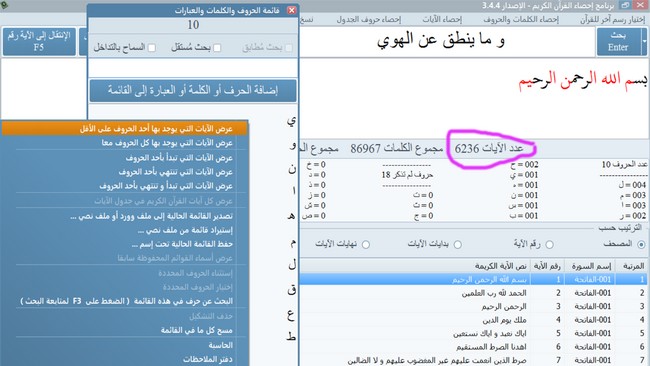
Task: Select the row الحمد لله رب العلمين
Action: pyautogui.click(x=473, y=293)
